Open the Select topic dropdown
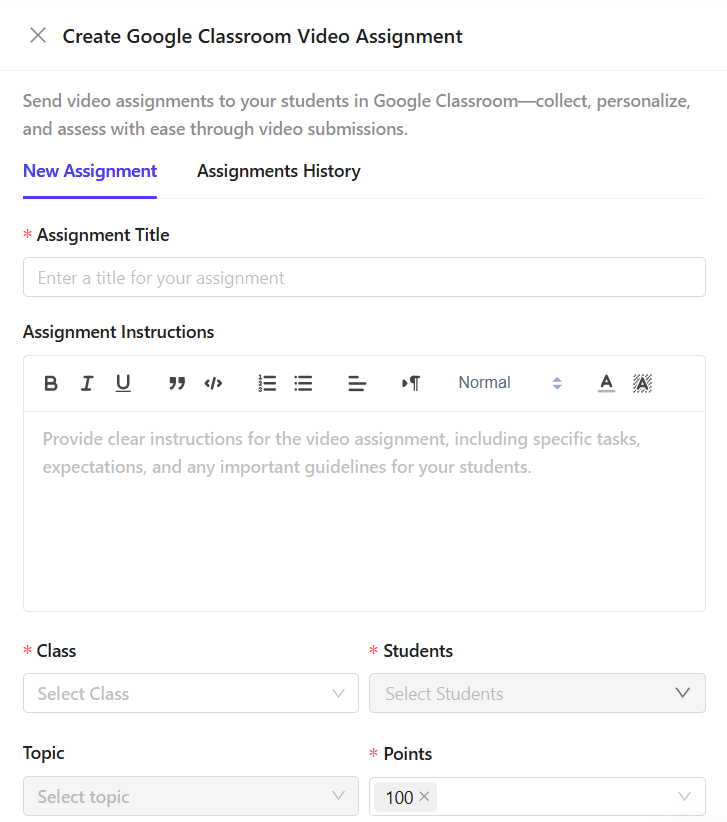The image size is (727, 822). pyautogui.click(x=190, y=796)
